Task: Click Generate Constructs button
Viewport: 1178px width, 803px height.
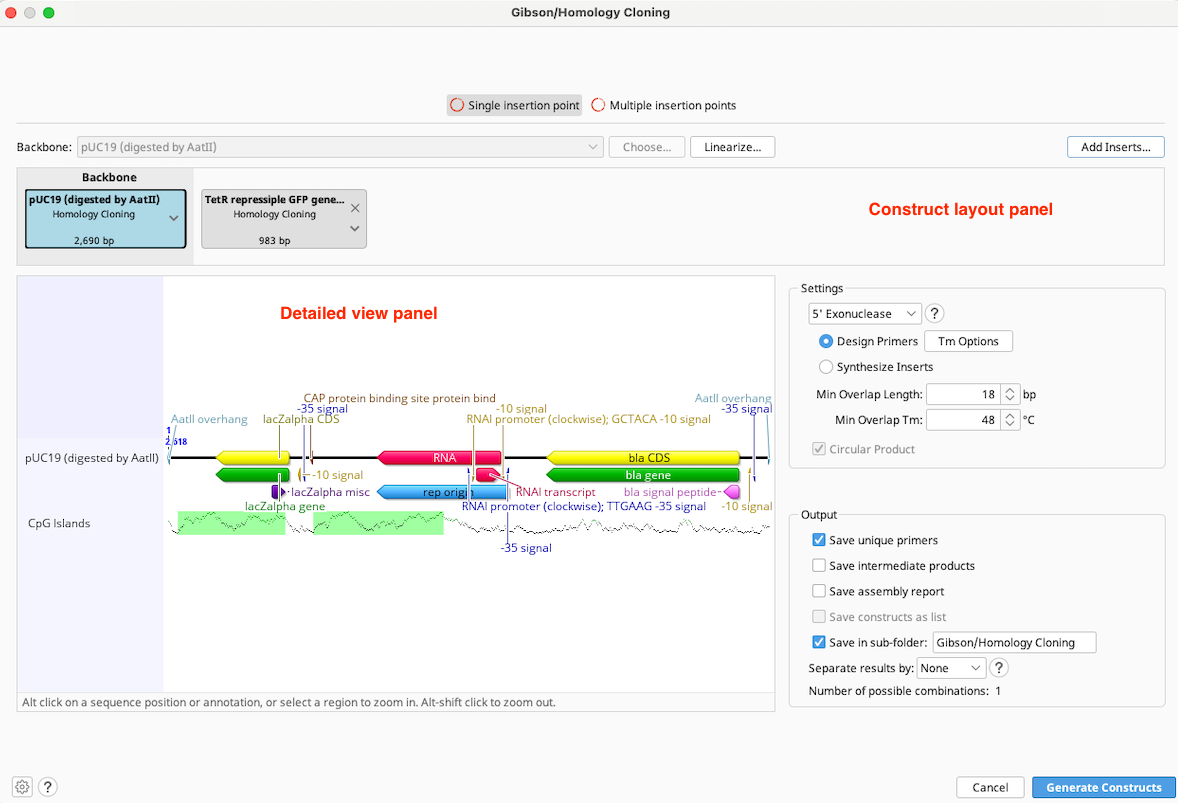Action: [1104, 787]
